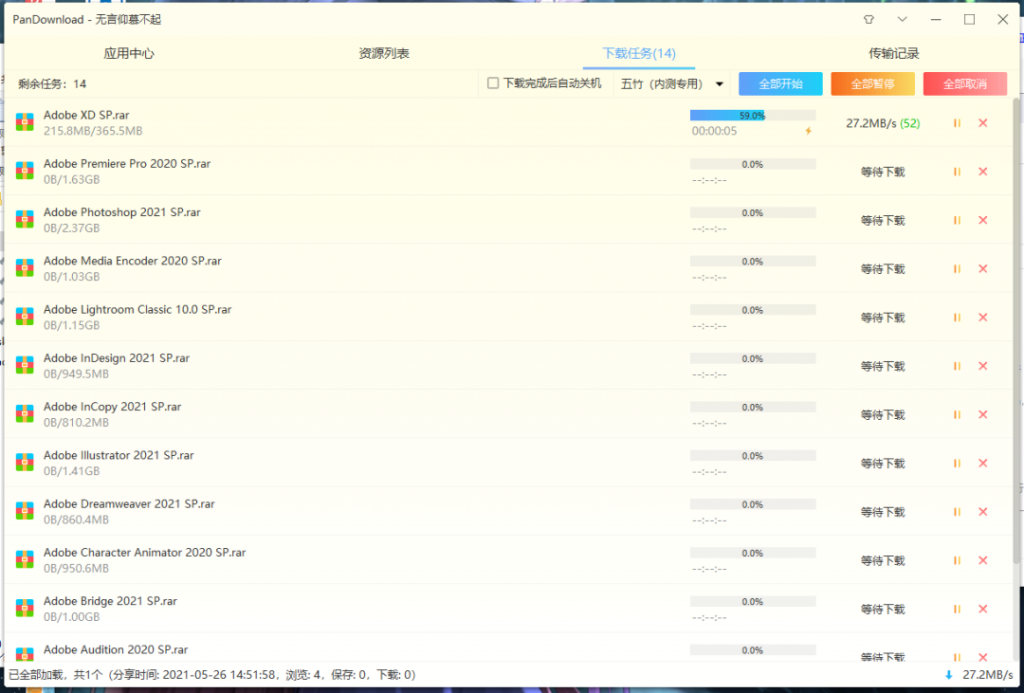The image size is (1024, 693).
Task: Click the 剩余任务: 14 label
Action: click(52, 84)
